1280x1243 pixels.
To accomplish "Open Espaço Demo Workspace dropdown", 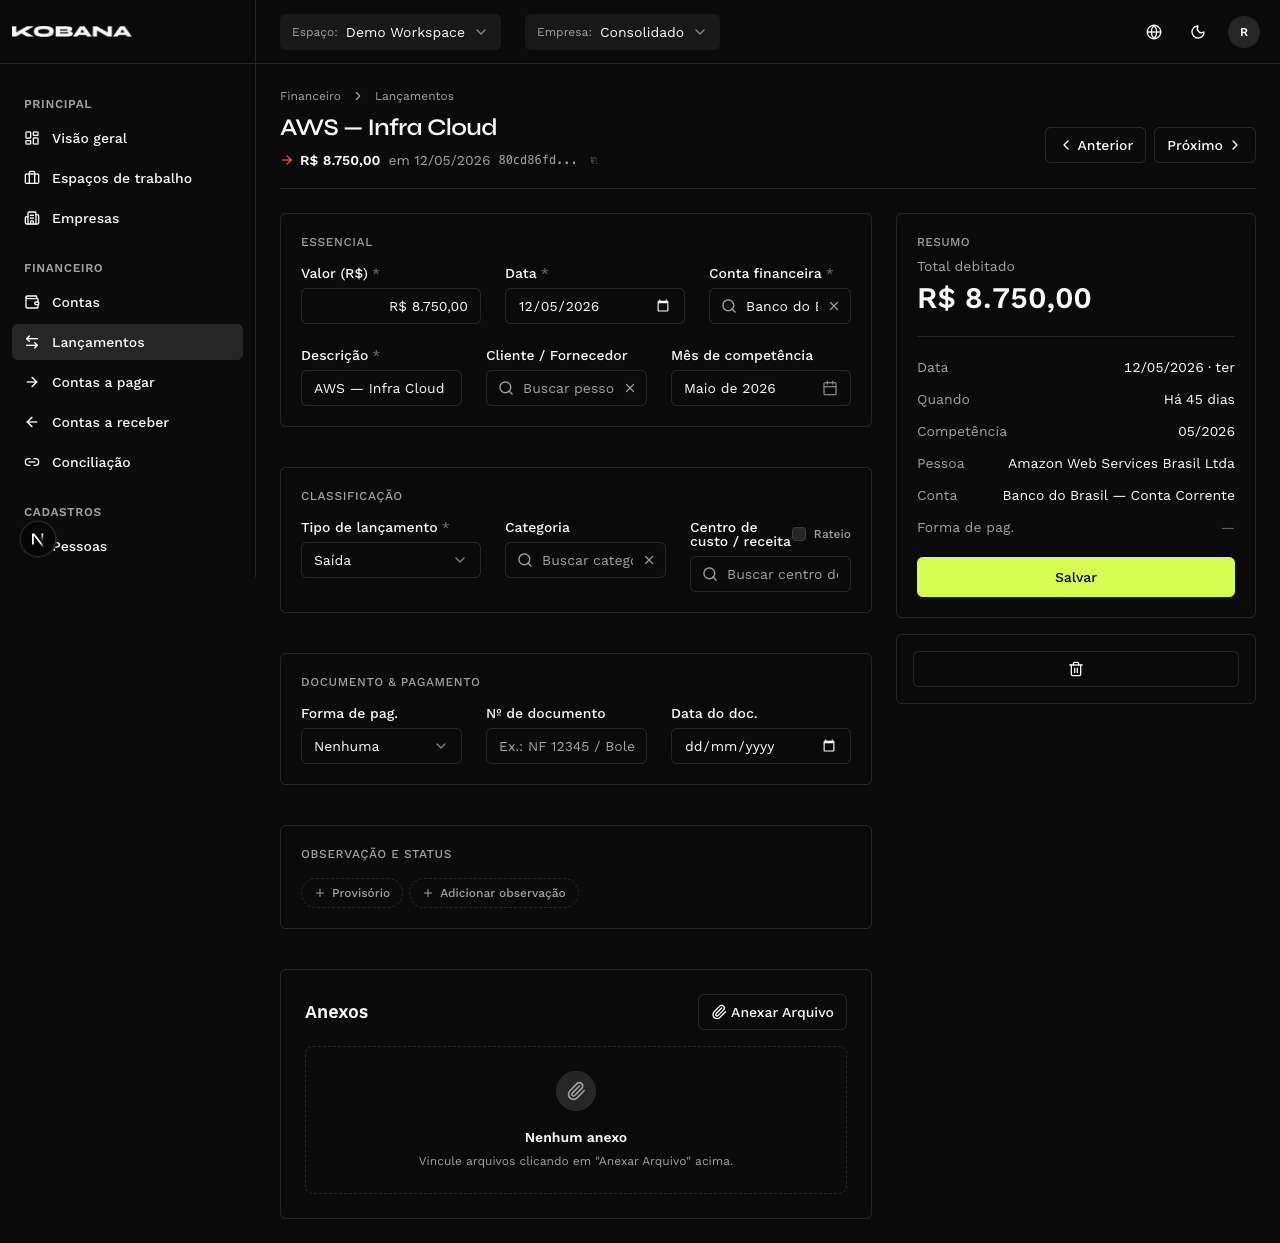I will coord(390,32).
